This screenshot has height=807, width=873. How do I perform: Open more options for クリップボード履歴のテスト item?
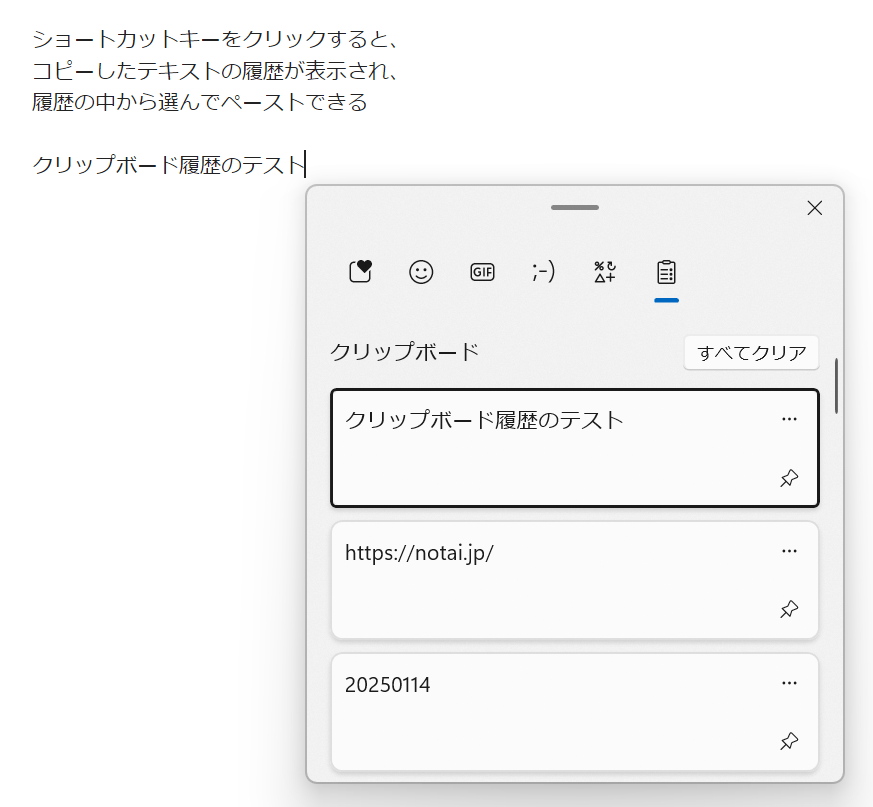coord(789,419)
